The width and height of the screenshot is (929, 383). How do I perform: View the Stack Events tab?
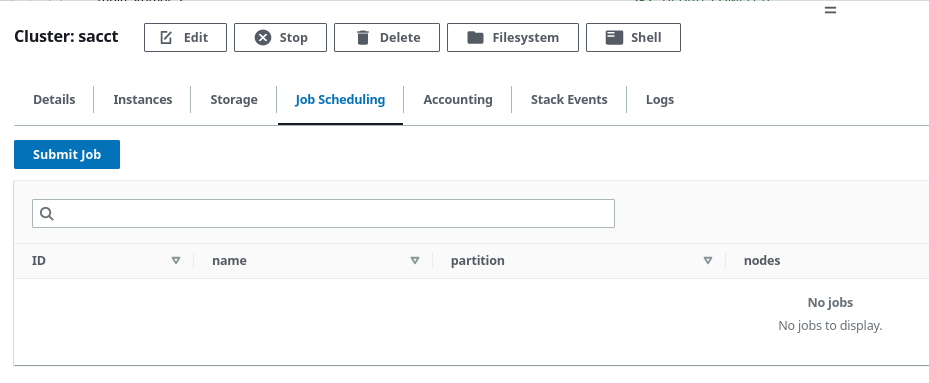pyautogui.click(x=569, y=100)
